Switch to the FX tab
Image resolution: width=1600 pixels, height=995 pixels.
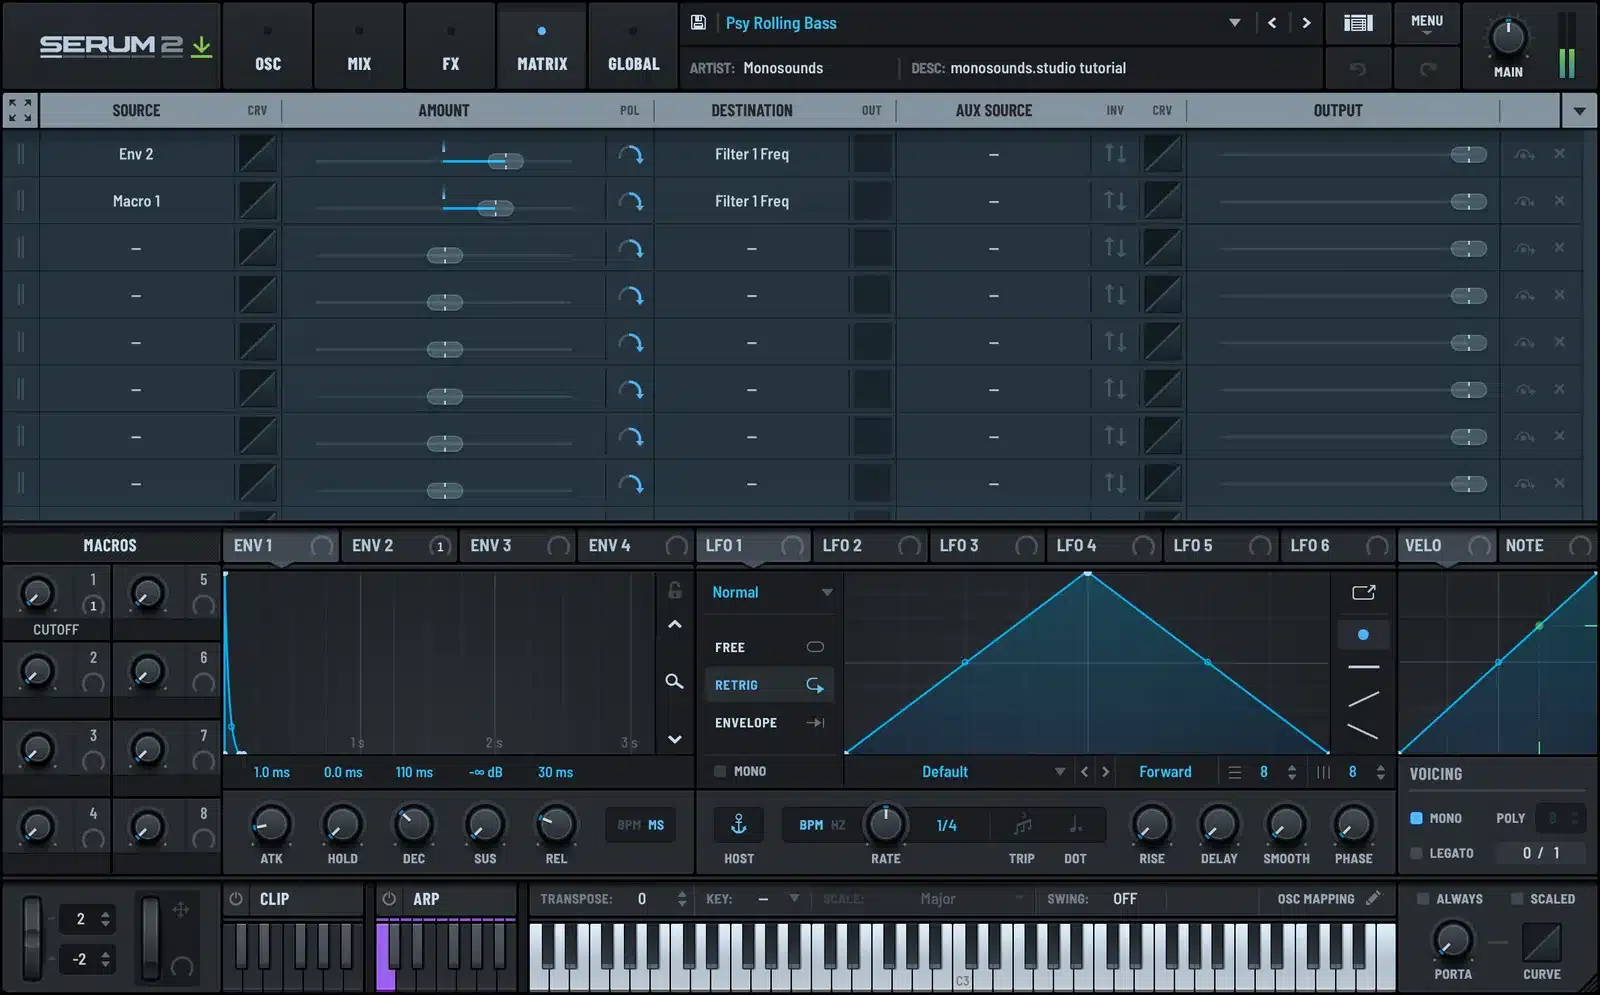click(x=451, y=47)
